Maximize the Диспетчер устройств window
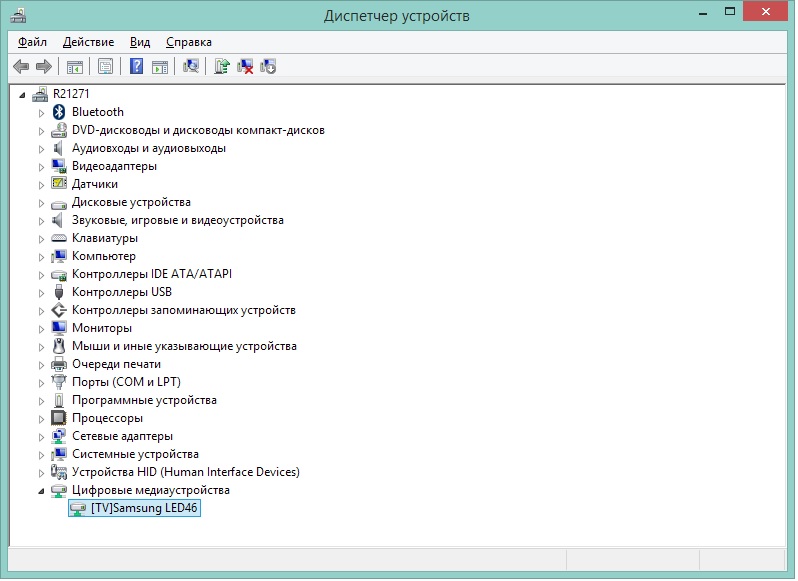798x581 pixels. (730, 11)
